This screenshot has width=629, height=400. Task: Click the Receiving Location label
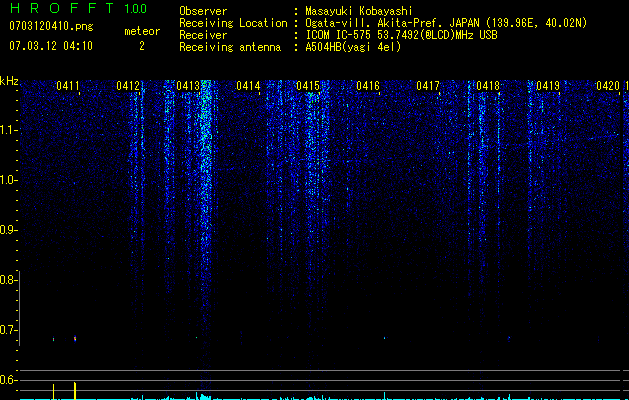point(233,23)
